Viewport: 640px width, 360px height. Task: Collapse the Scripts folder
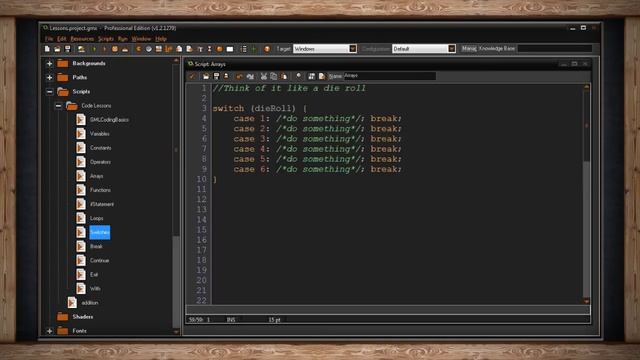(x=49, y=92)
